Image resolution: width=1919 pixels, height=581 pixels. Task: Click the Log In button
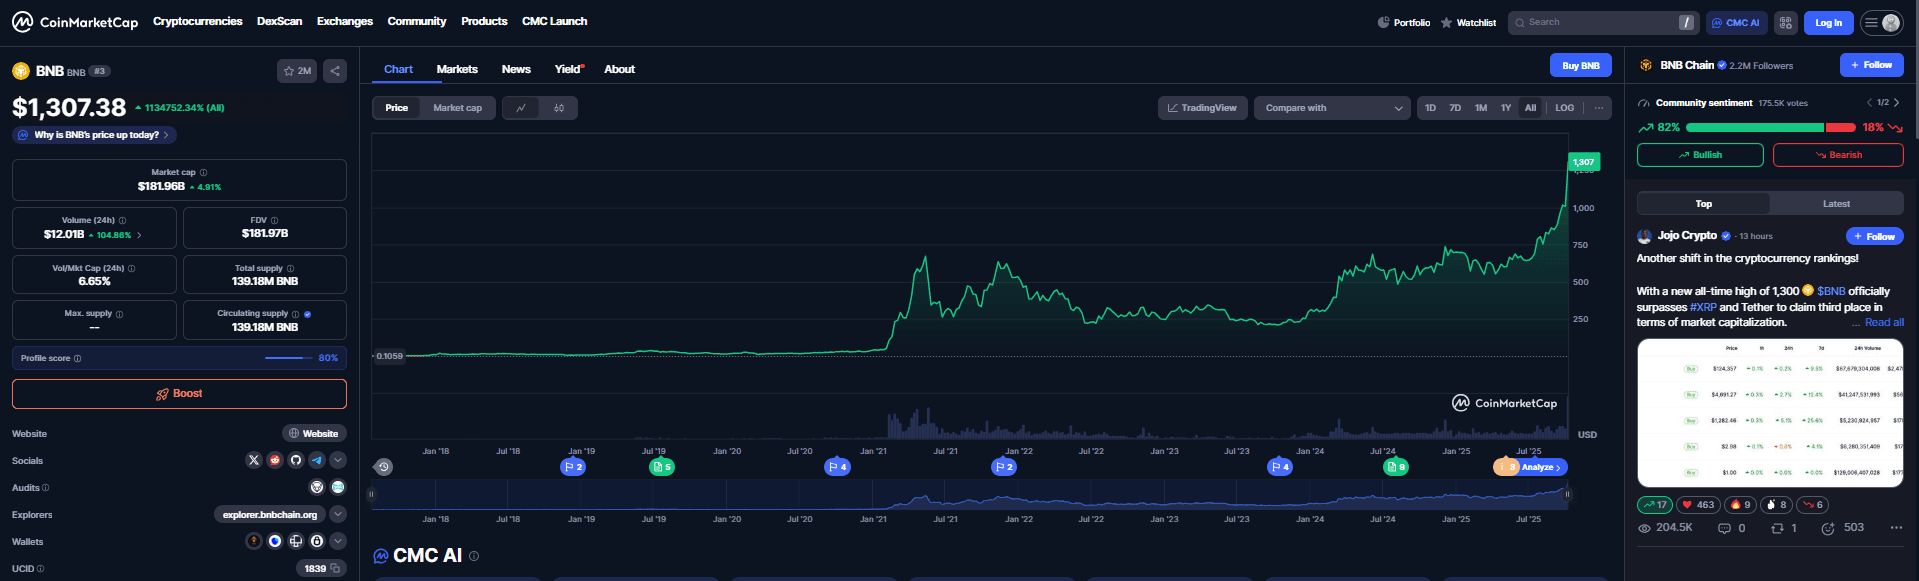[x=1828, y=22]
